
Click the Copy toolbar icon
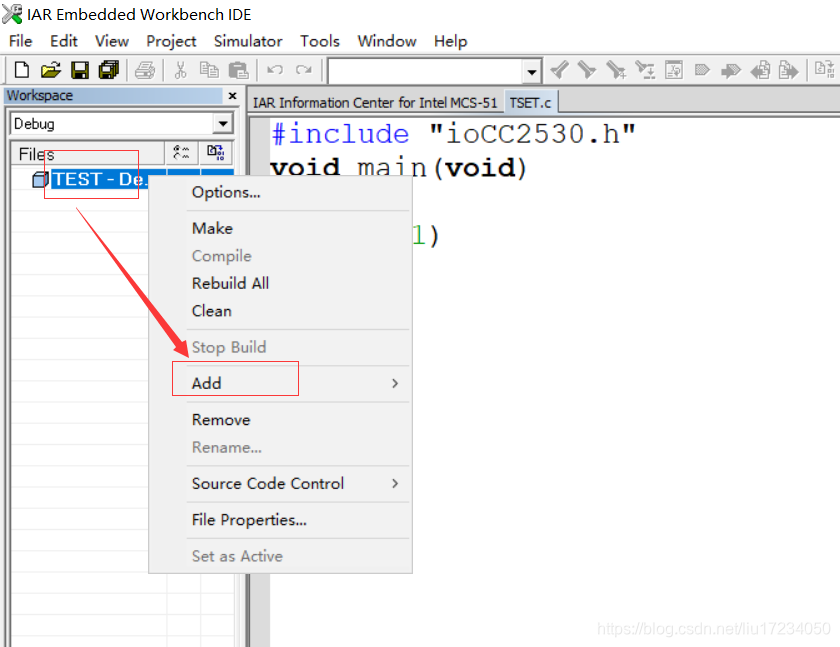pyautogui.click(x=209, y=70)
